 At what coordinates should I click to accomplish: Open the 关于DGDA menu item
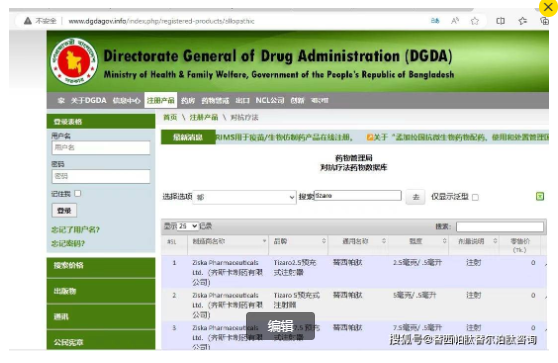(89, 100)
